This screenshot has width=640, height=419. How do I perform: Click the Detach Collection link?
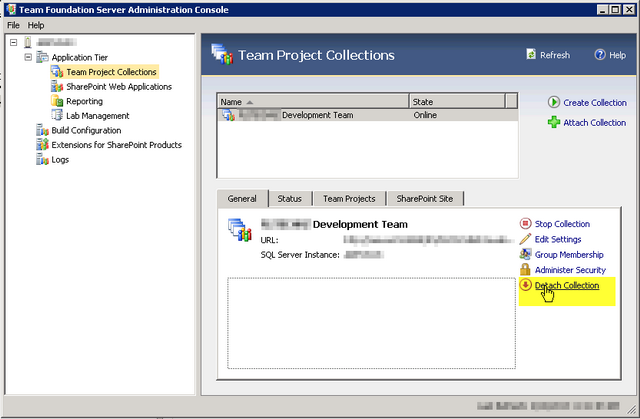point(567,286)
